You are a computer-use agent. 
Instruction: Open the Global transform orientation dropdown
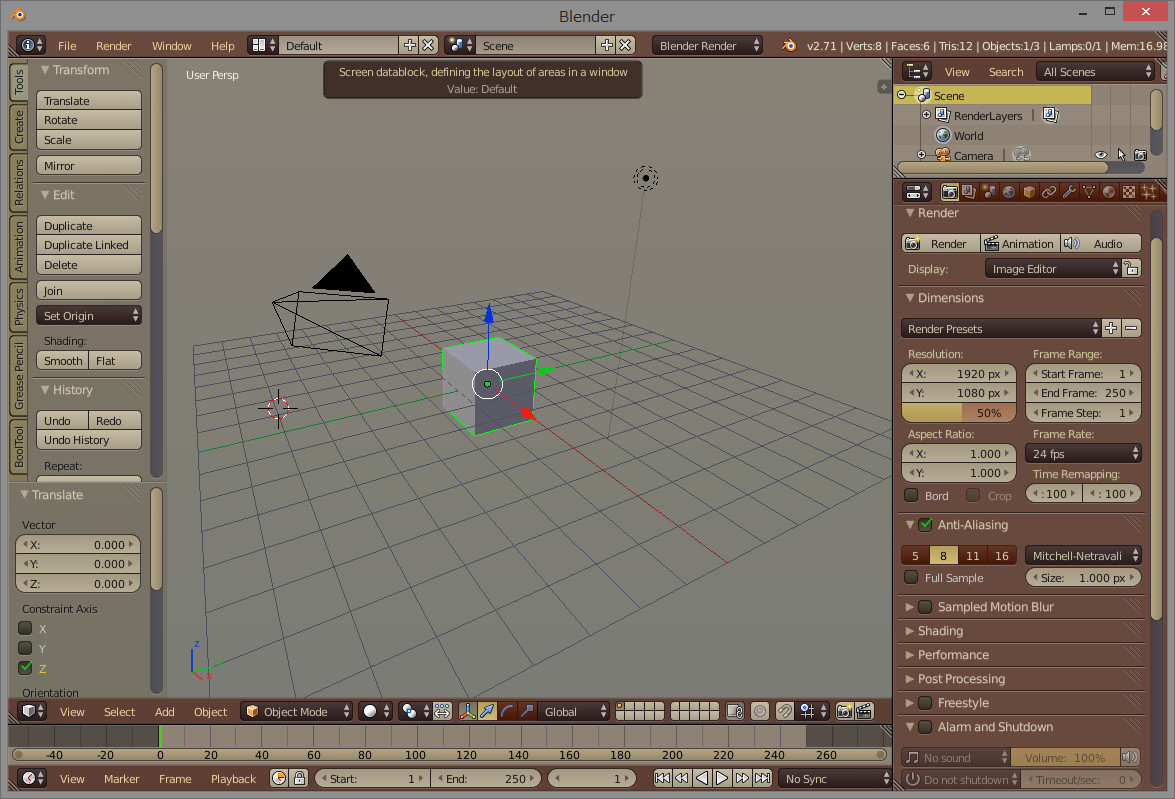574,711
